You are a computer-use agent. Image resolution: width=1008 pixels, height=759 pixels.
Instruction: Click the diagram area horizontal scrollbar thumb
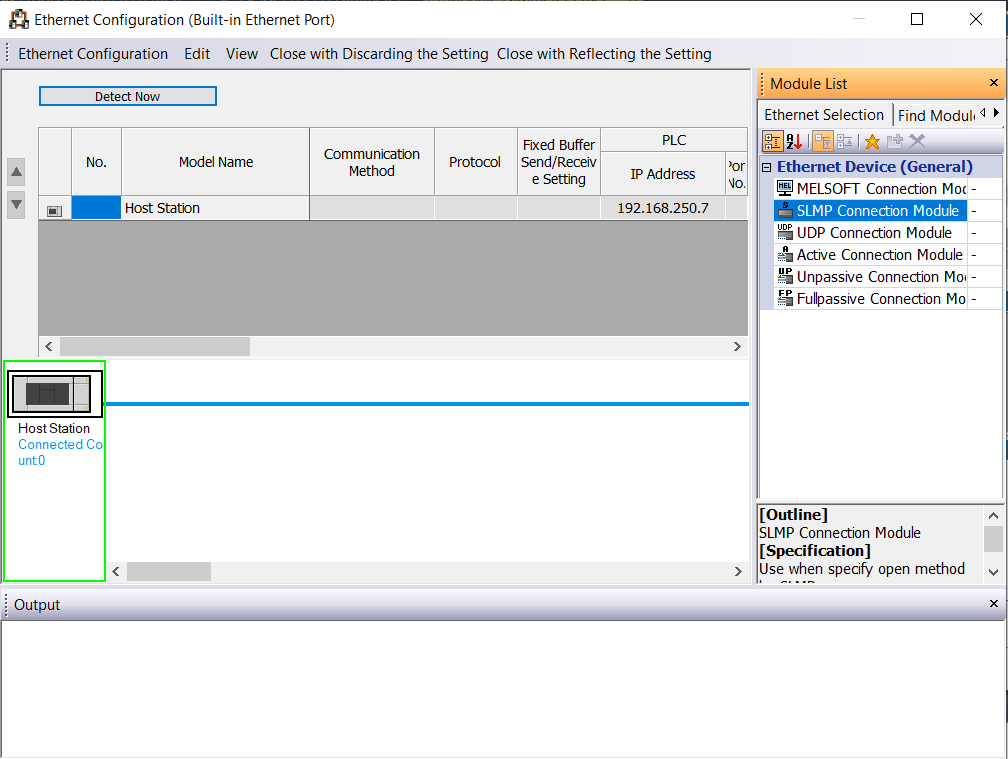[168, 571]
